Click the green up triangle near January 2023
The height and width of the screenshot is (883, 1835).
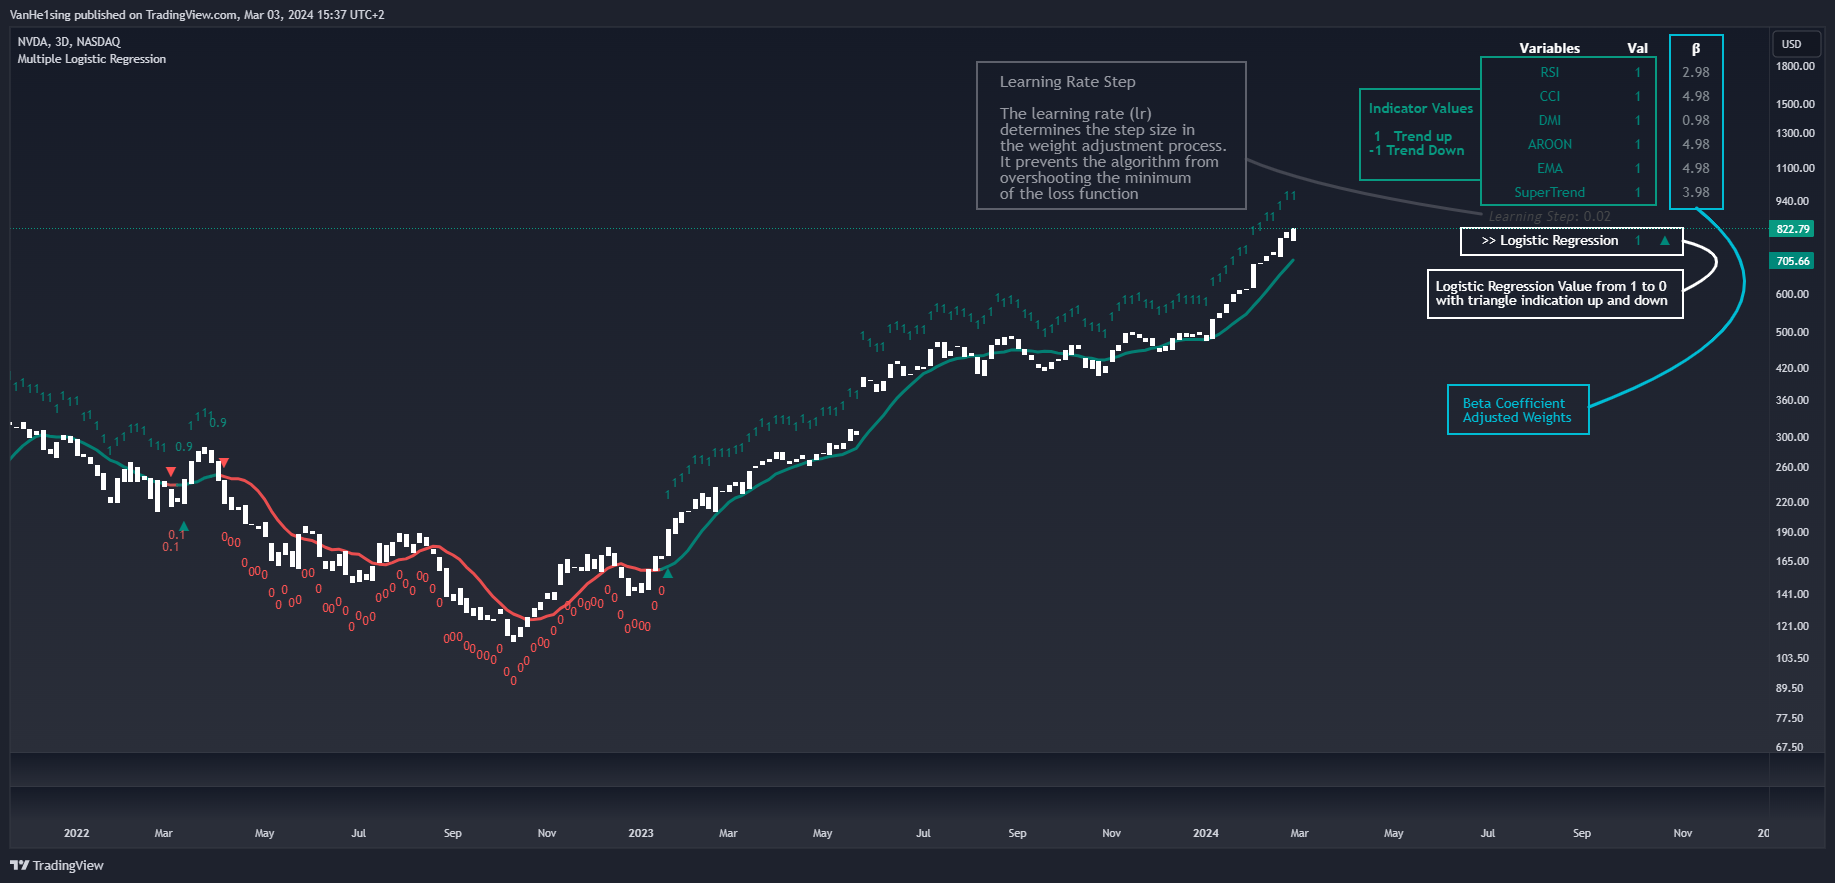point(668,573)
